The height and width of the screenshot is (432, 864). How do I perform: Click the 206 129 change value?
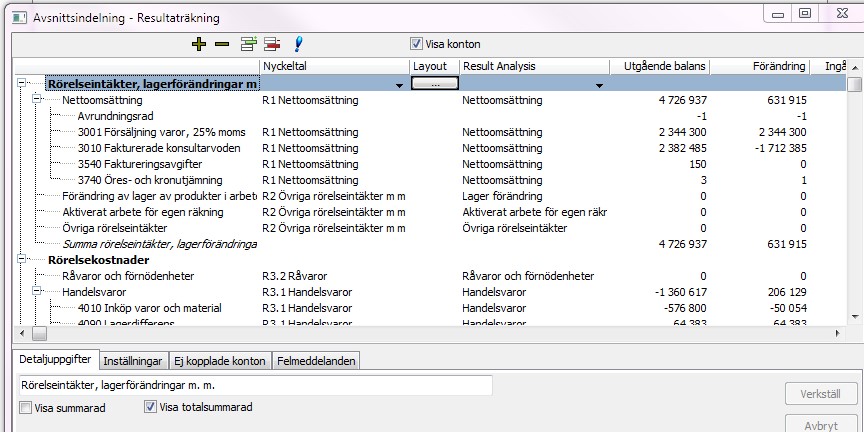(x=787, y=292)
